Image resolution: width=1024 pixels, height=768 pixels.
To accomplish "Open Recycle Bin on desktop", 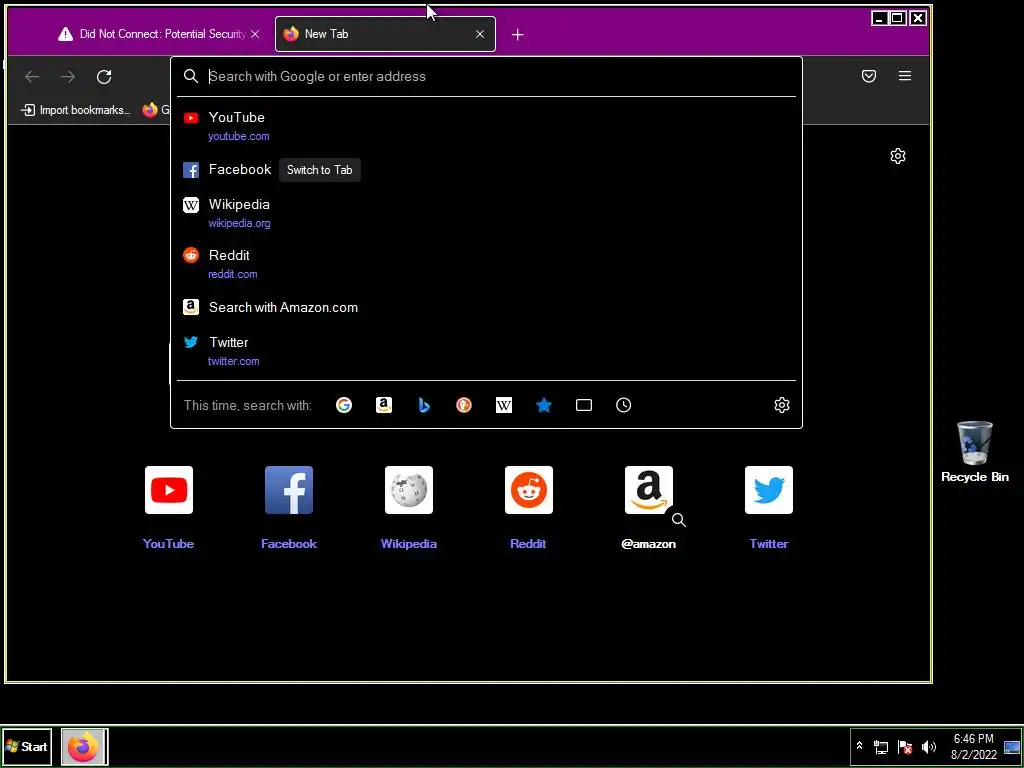I will coord(974,452).
